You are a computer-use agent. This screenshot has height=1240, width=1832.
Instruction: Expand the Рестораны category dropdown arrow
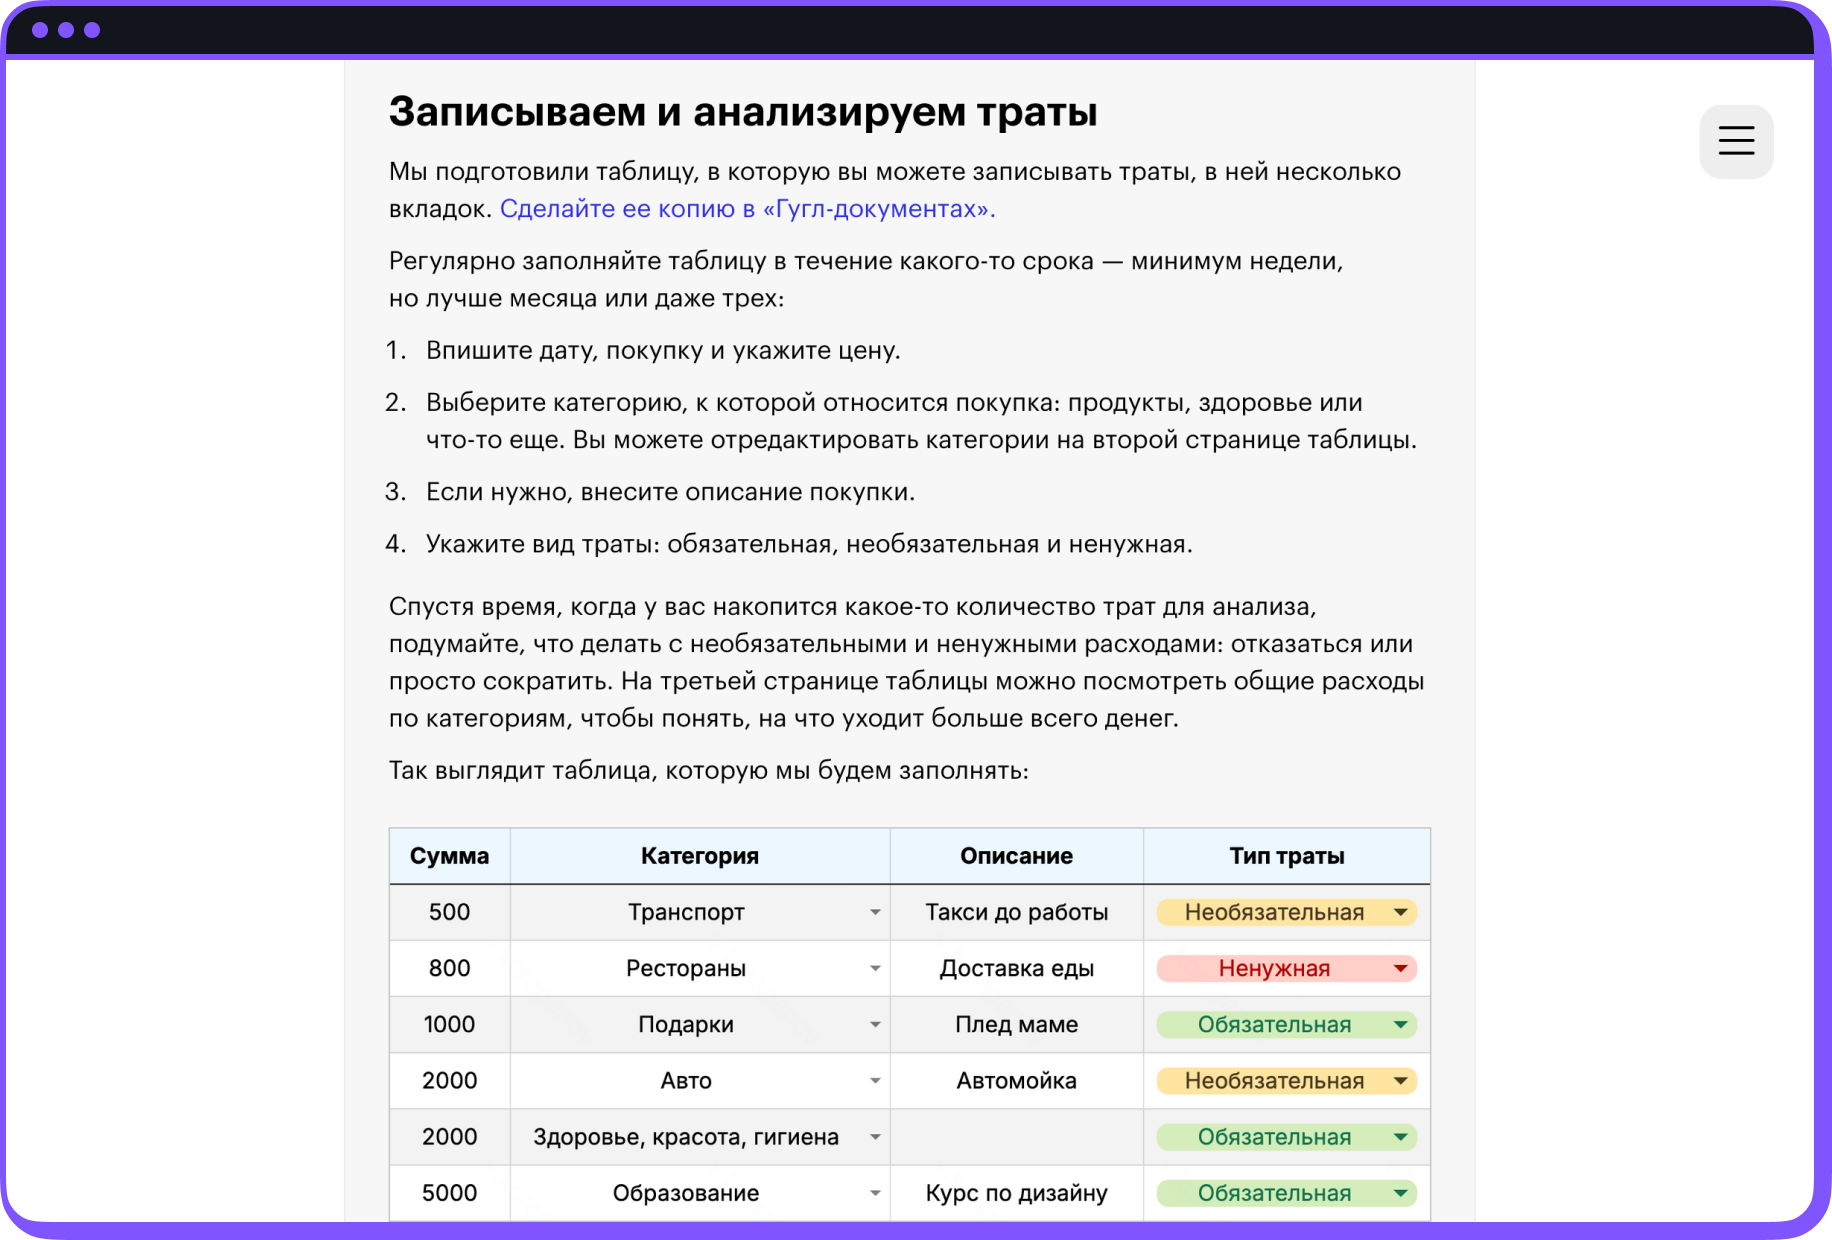(875, 968)
